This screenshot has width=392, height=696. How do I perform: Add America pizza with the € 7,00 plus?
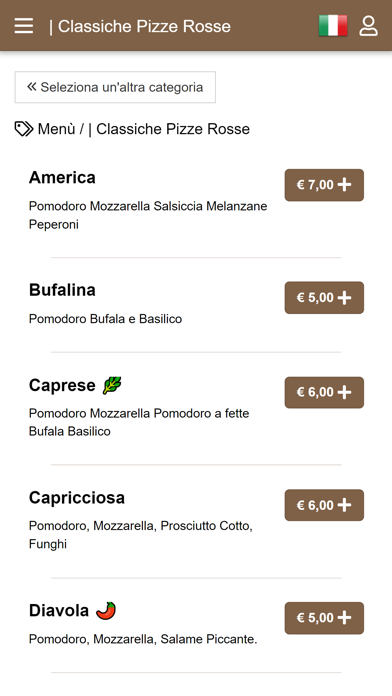click(324, 185)
